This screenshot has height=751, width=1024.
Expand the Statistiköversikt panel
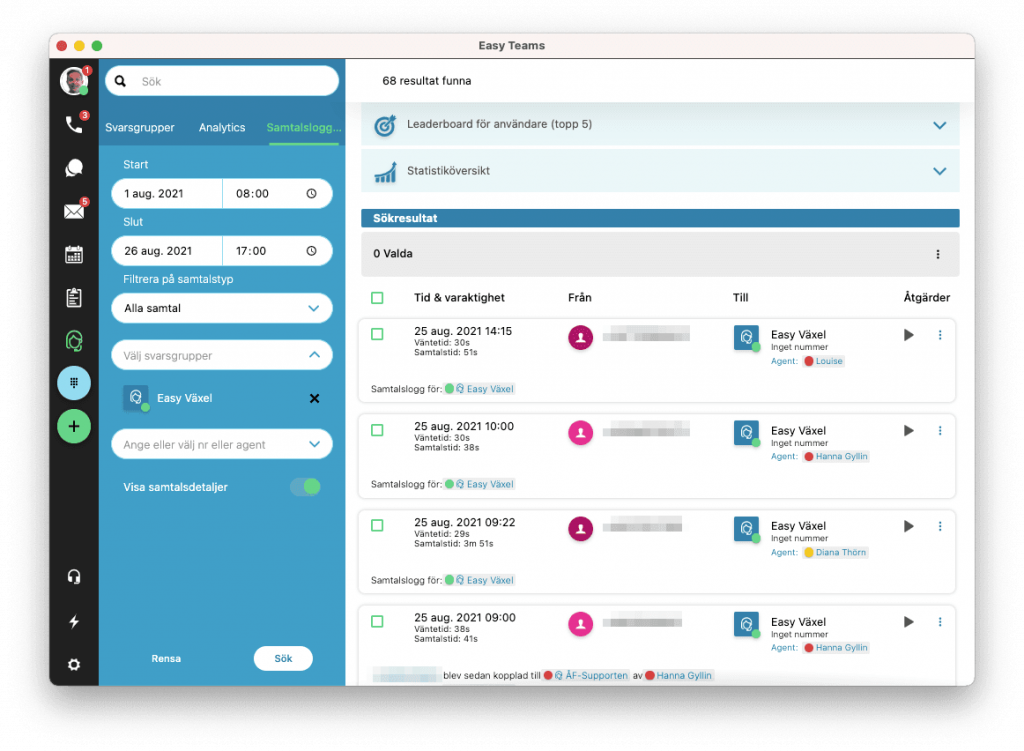[x=939, y=172]
